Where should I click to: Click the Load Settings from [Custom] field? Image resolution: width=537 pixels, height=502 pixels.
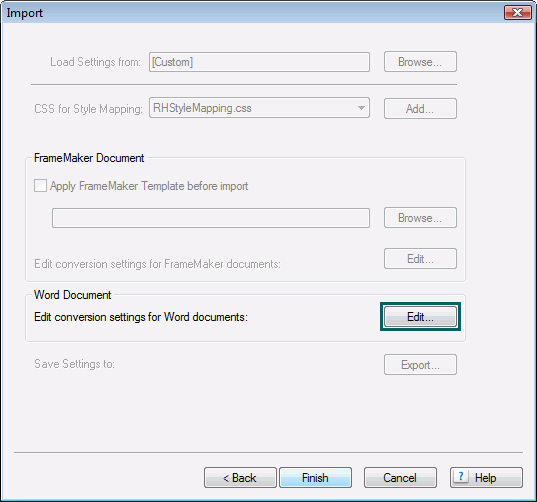pyautogui.click(x=259, y=62)
